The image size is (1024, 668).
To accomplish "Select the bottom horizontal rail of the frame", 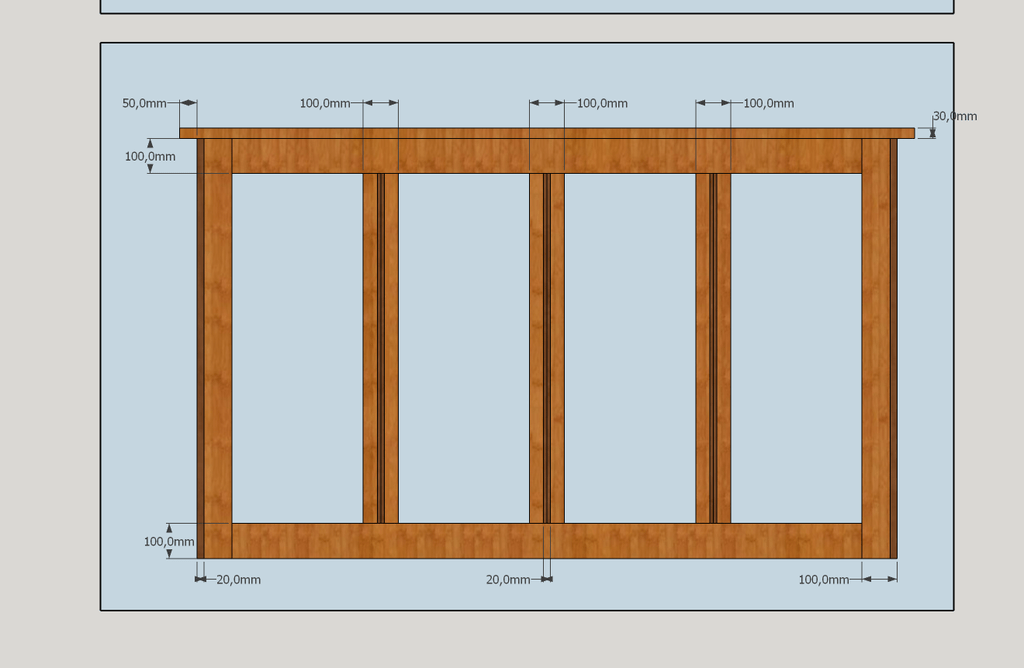I will [x=547, y=541].
